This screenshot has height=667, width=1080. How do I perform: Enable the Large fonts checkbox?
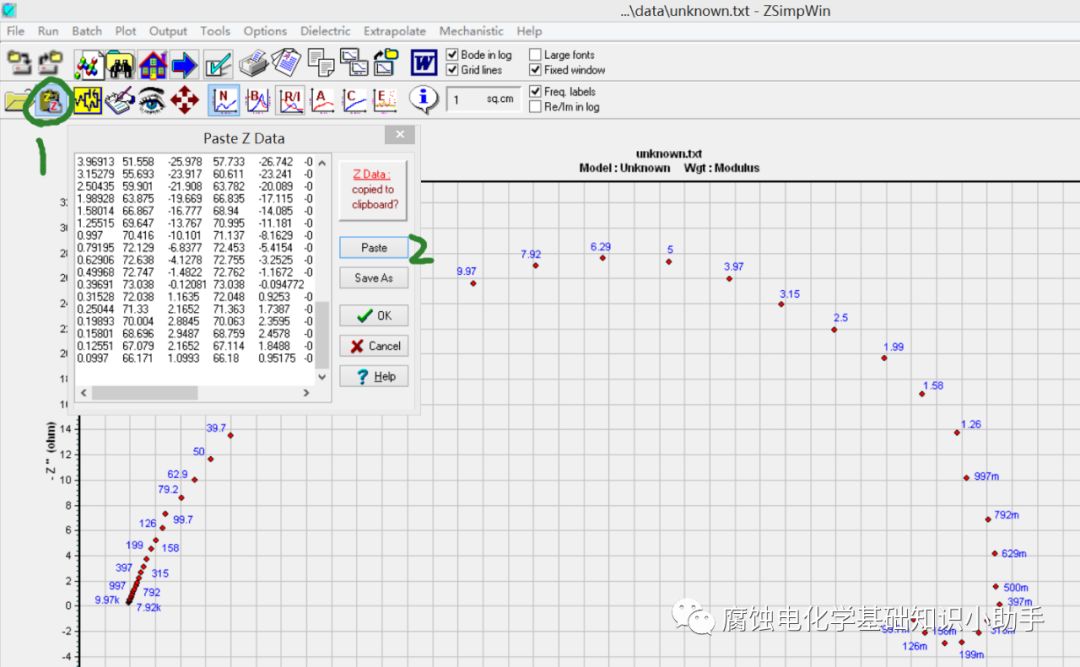point(535,55)
